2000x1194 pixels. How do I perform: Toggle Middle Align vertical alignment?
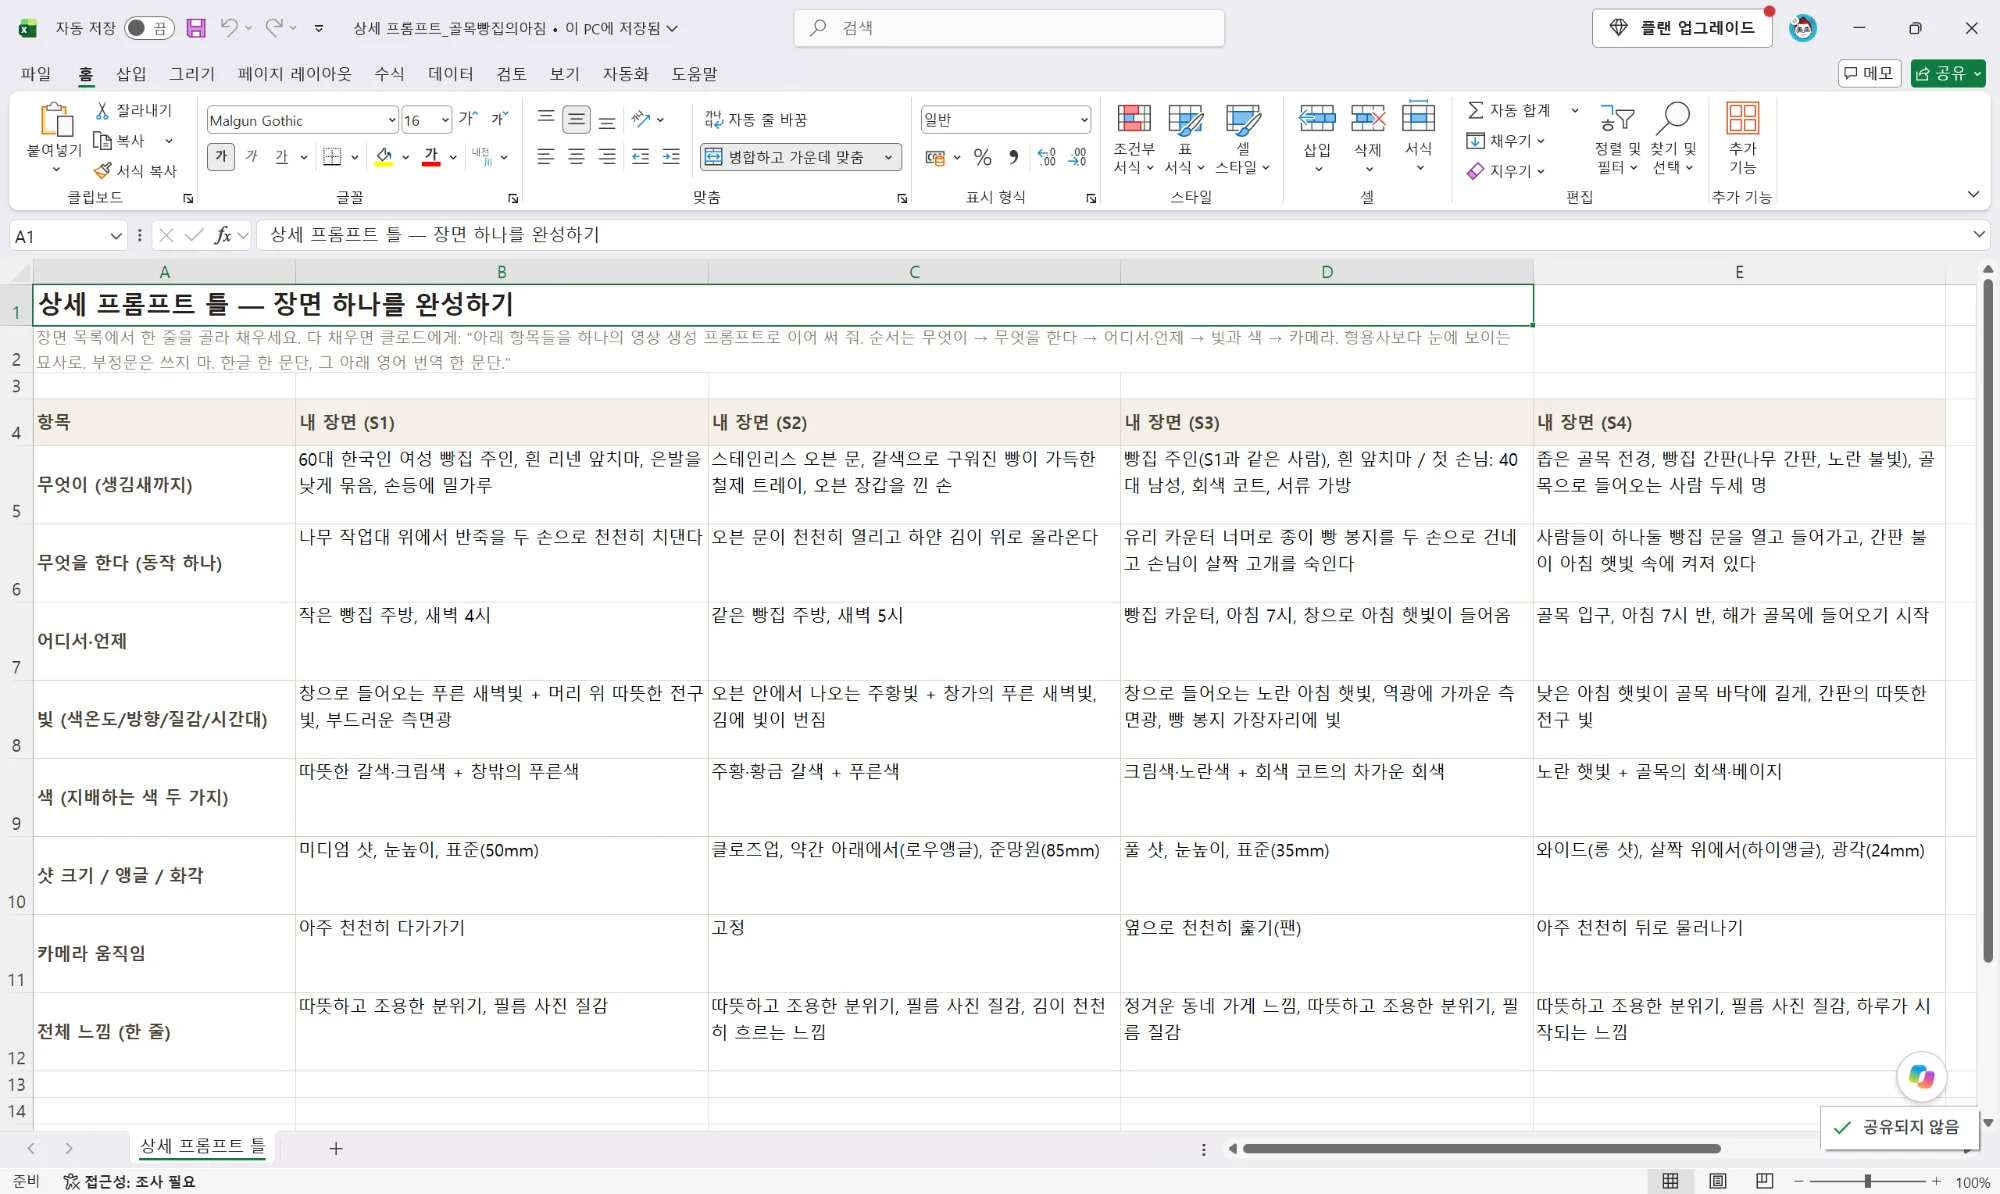pyautogui.click(x=576, y=119)
